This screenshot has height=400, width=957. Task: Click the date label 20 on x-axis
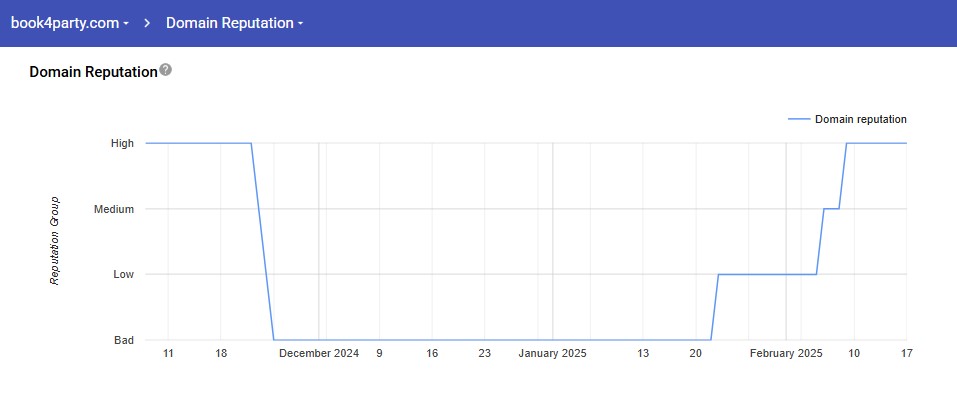pos(696,353)
